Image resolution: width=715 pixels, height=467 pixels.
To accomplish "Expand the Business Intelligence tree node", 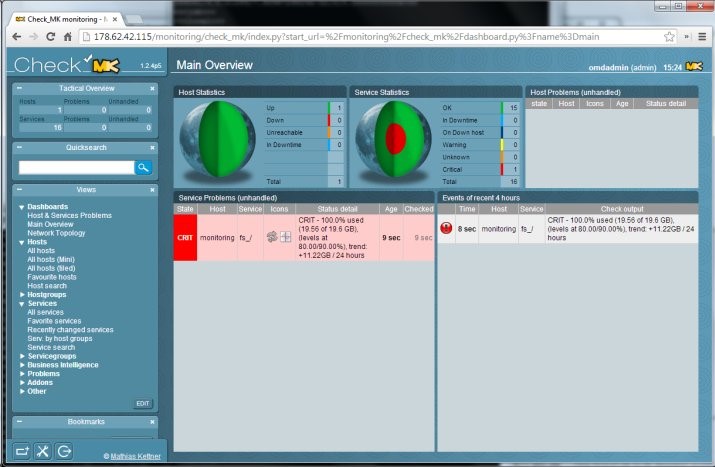I will coord(22,365).
